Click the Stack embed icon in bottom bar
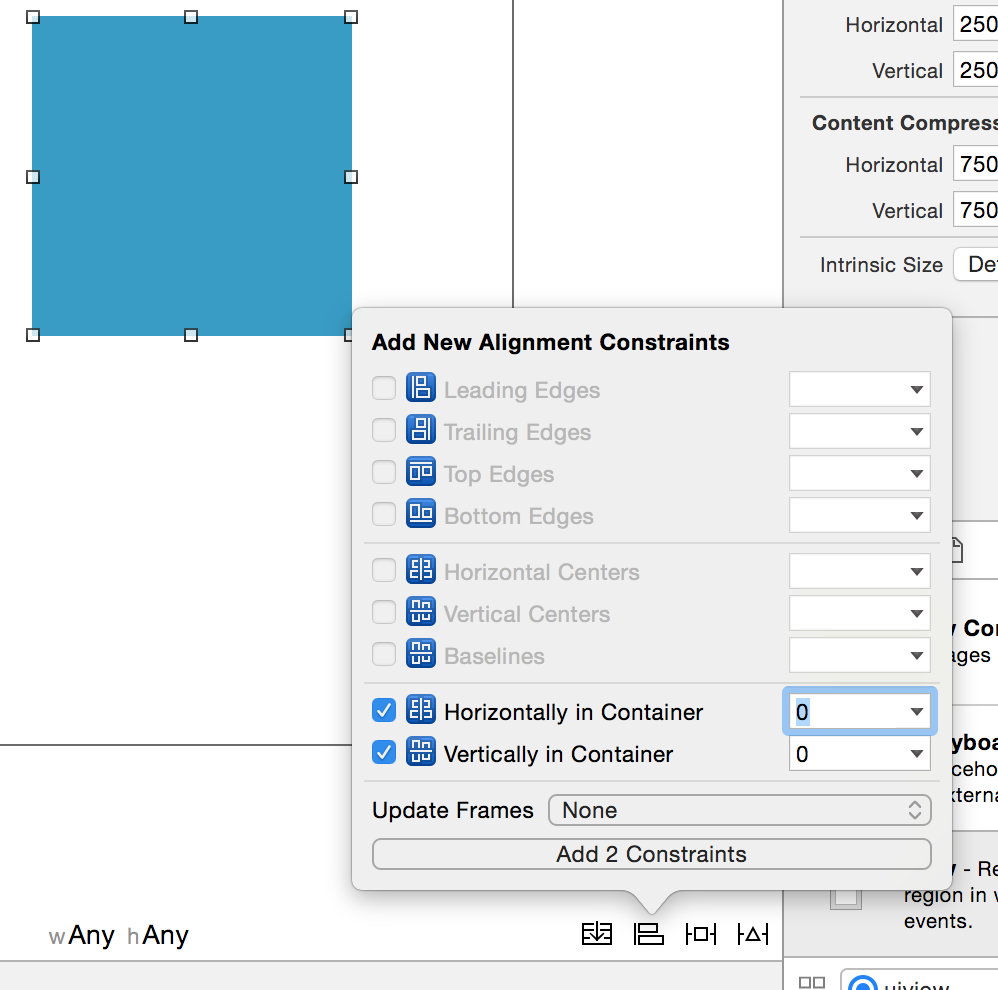The height and width of the screenshot is (990, 998). click(597, 934)
